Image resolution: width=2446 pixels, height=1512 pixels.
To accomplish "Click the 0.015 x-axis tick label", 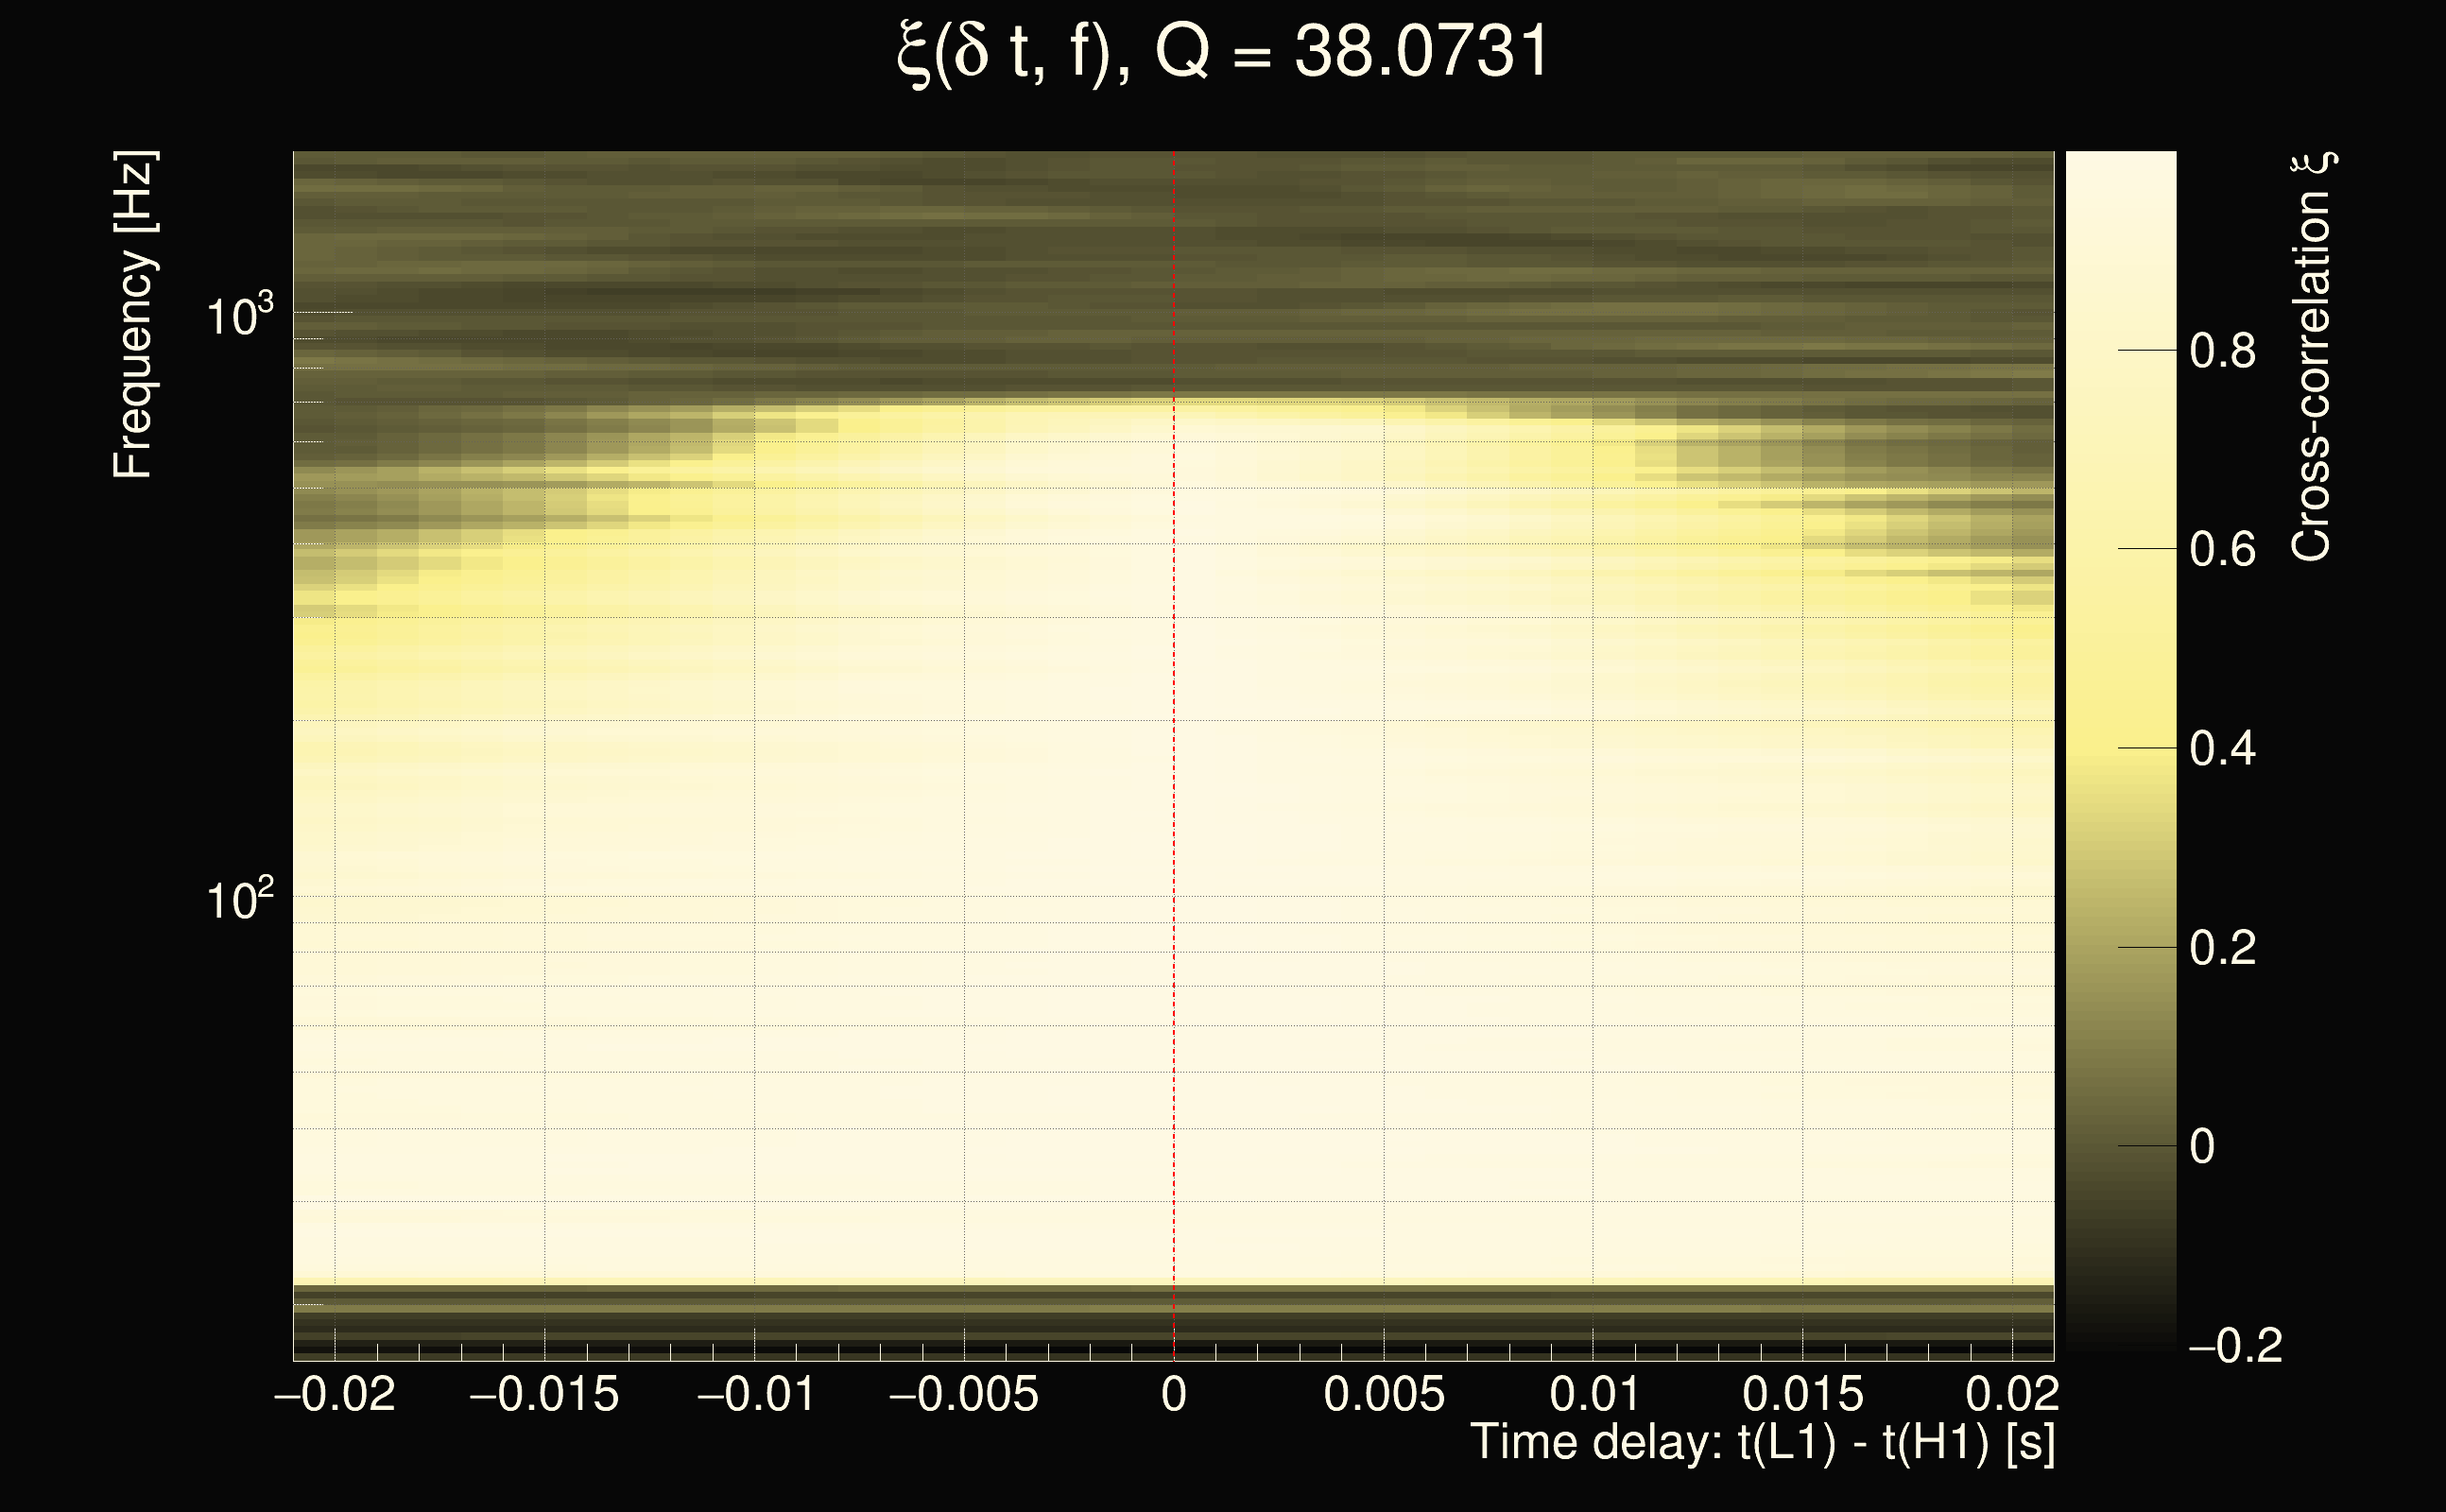I will 1803,1394.
